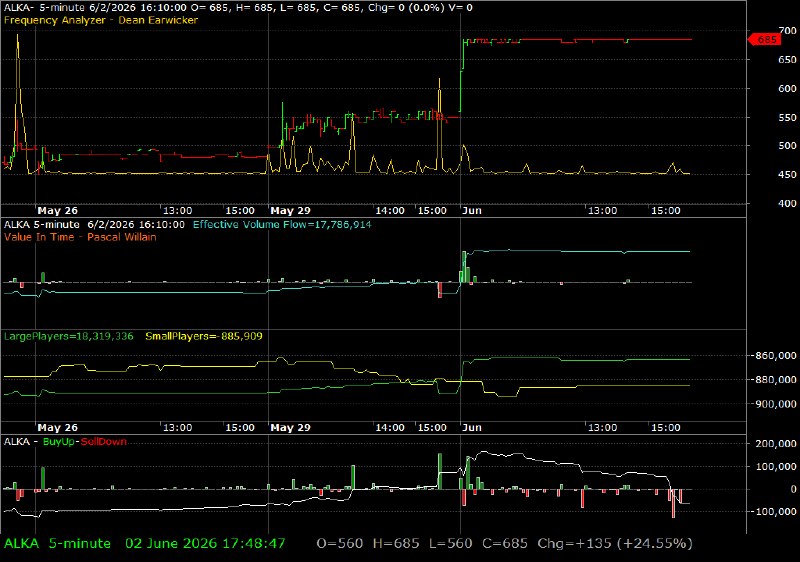
Task: Click the 700 price axis value
Action: tap(787, 31)
